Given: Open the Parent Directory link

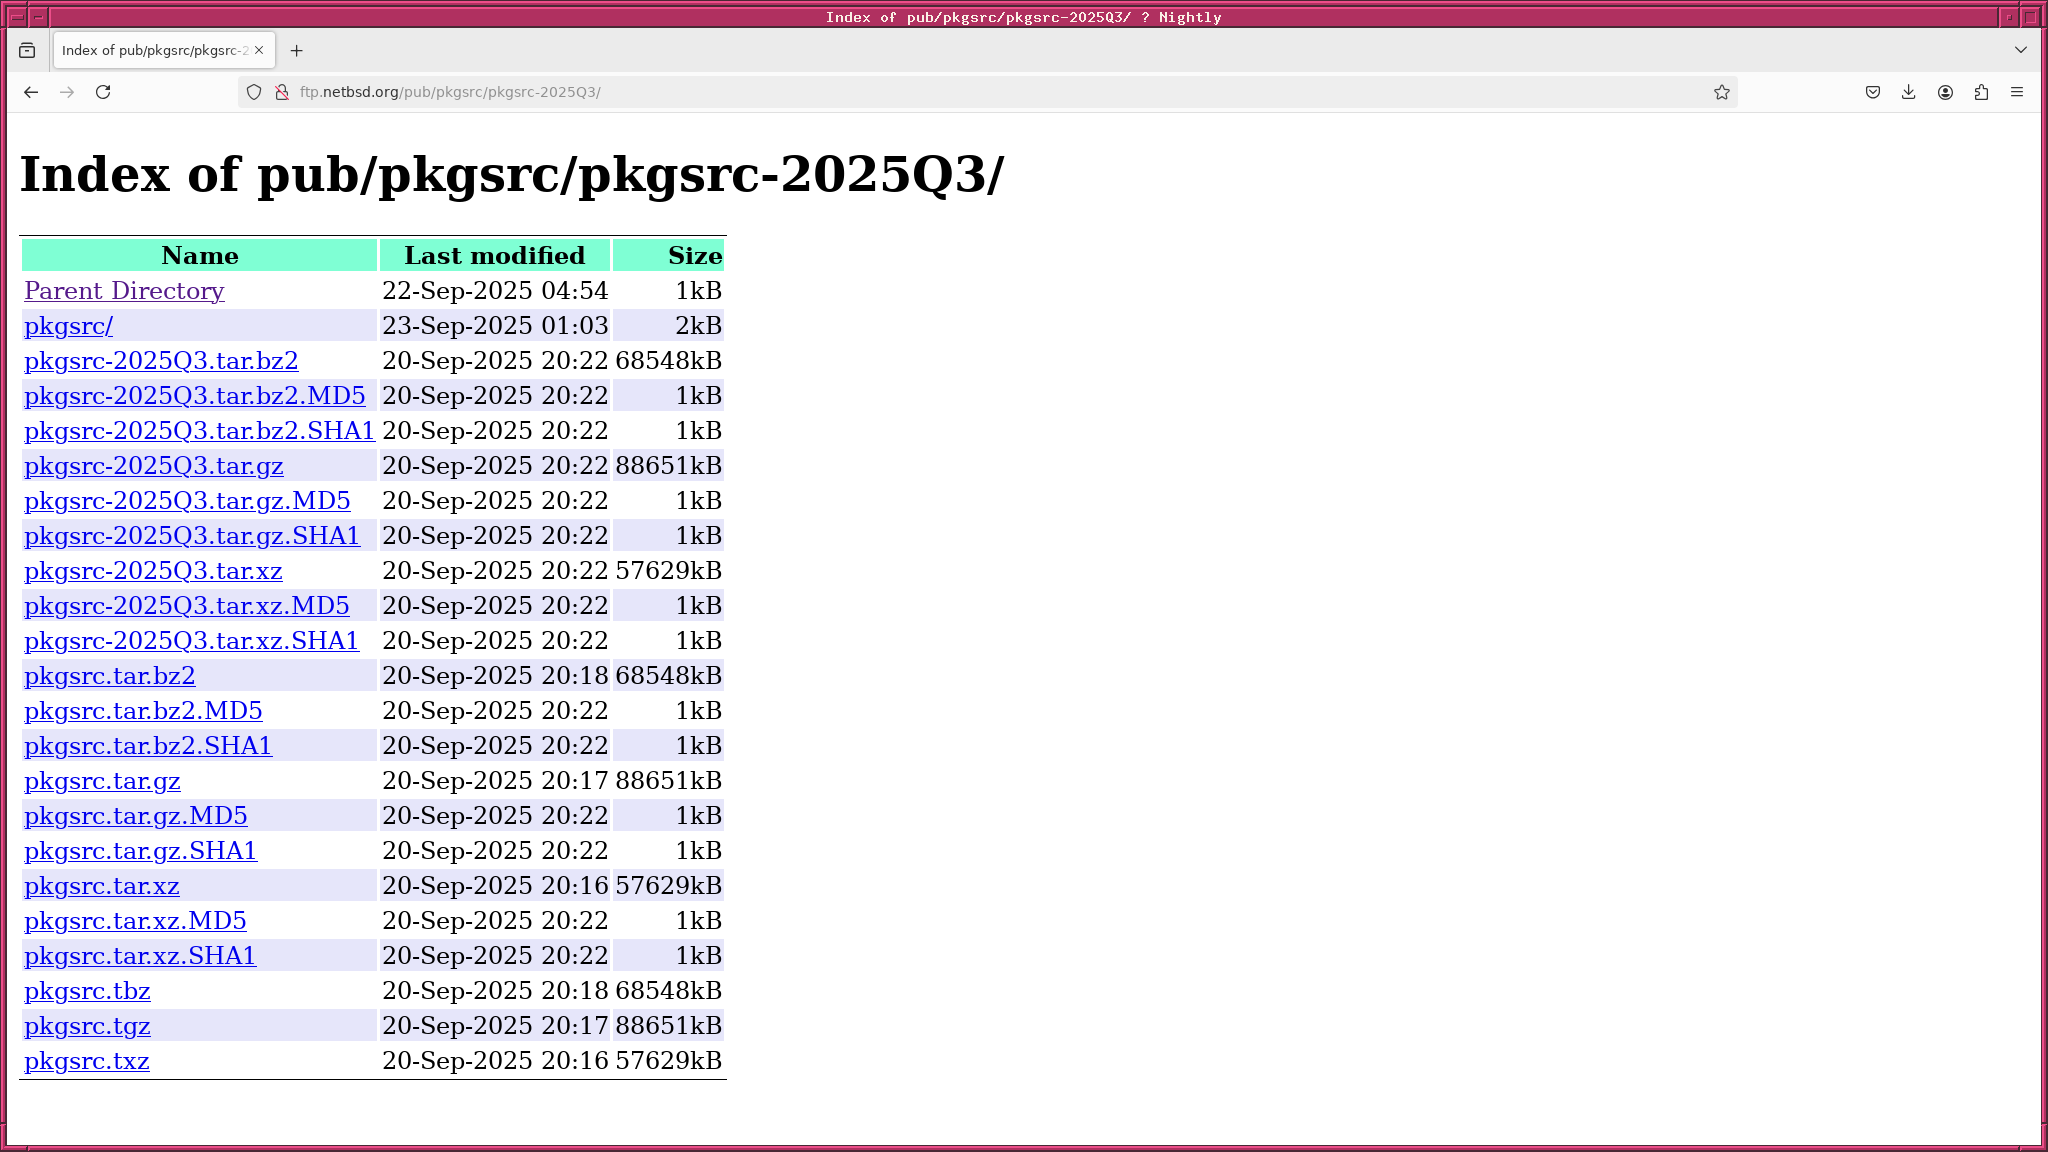Looking at the screenshot, I should coord(124,291).
